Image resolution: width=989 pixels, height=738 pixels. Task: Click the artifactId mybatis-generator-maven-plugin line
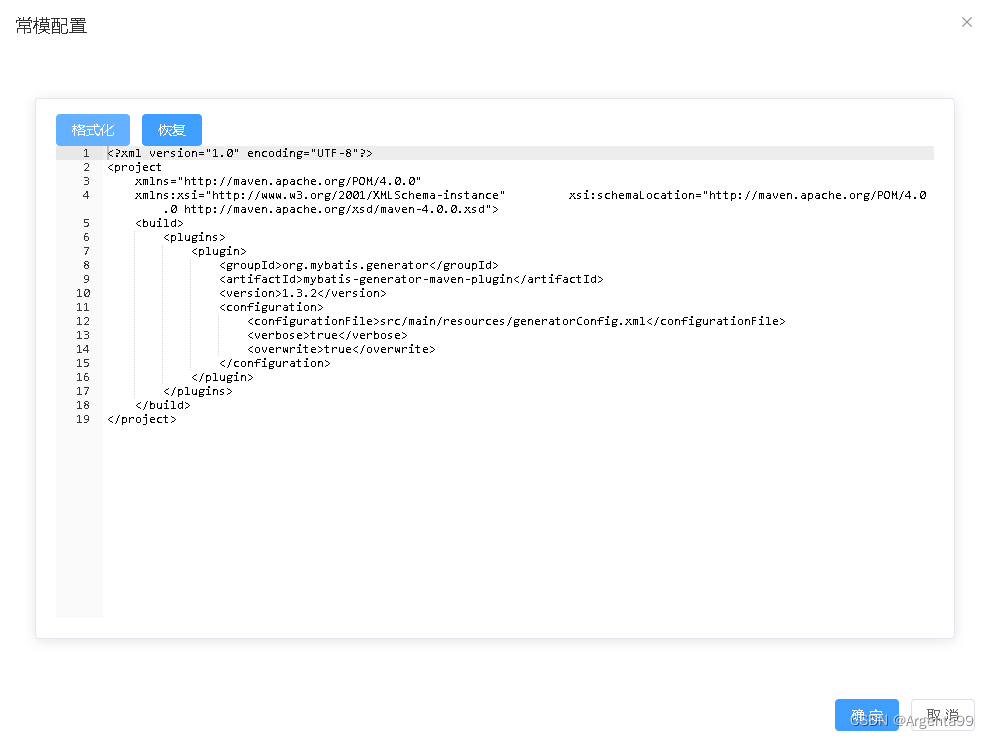pyautogui.click(x=411, y=279)
